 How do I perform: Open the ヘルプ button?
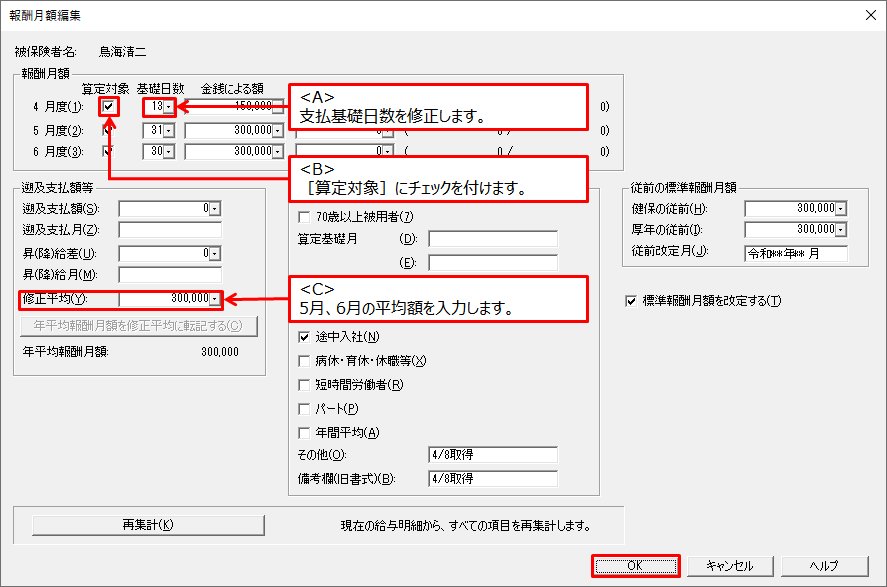point(824,566)
